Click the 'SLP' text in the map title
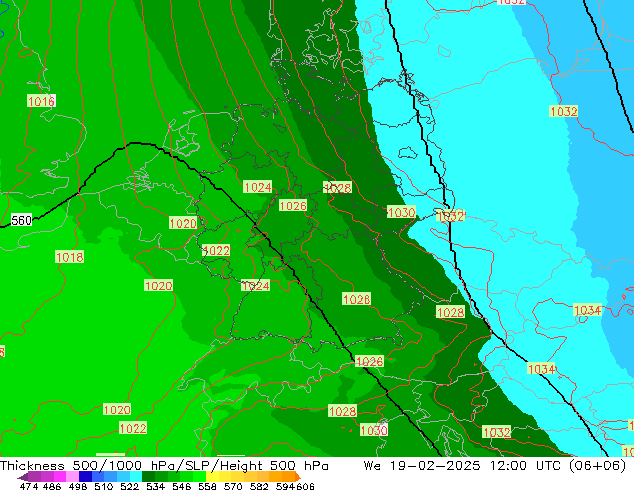Viewport: 634px width, 490px height. tap(199, 466)
